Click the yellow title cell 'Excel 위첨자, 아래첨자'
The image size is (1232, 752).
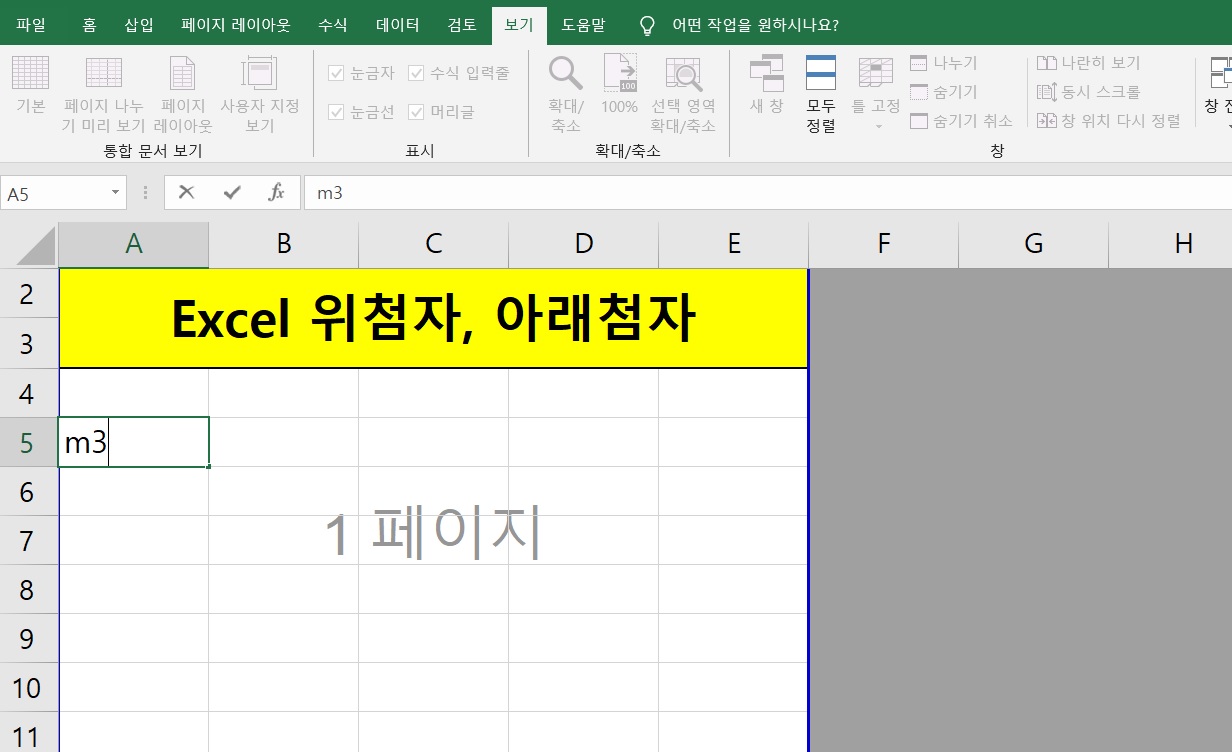coord(433,319)
